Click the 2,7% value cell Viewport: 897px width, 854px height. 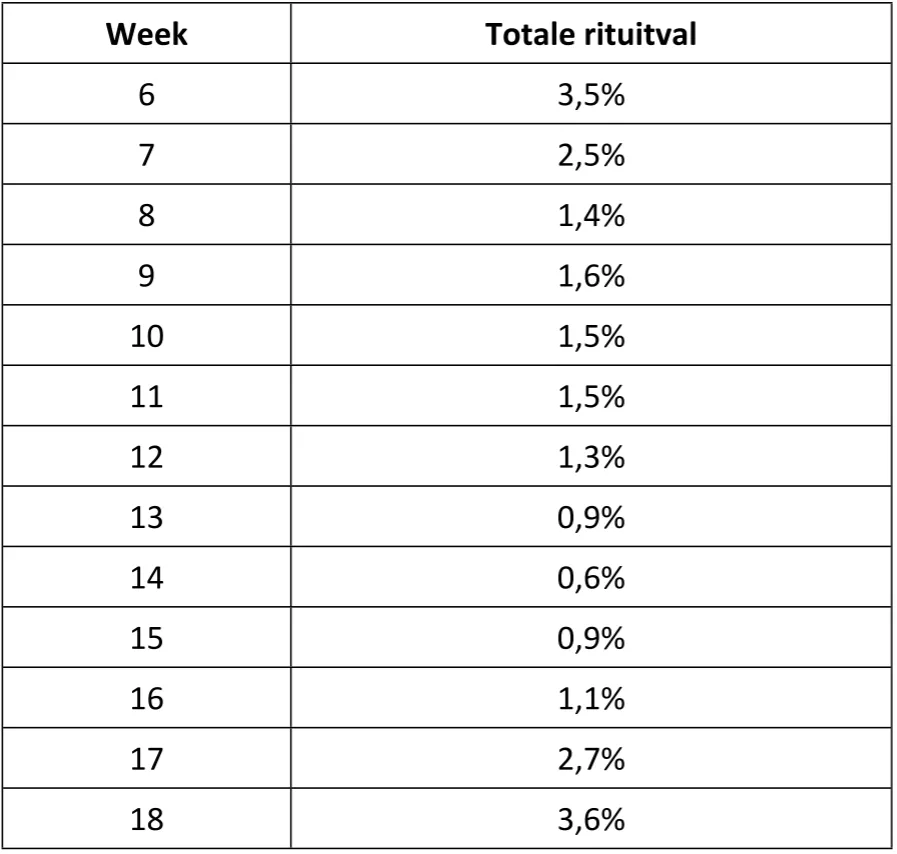tap(590, 758)
